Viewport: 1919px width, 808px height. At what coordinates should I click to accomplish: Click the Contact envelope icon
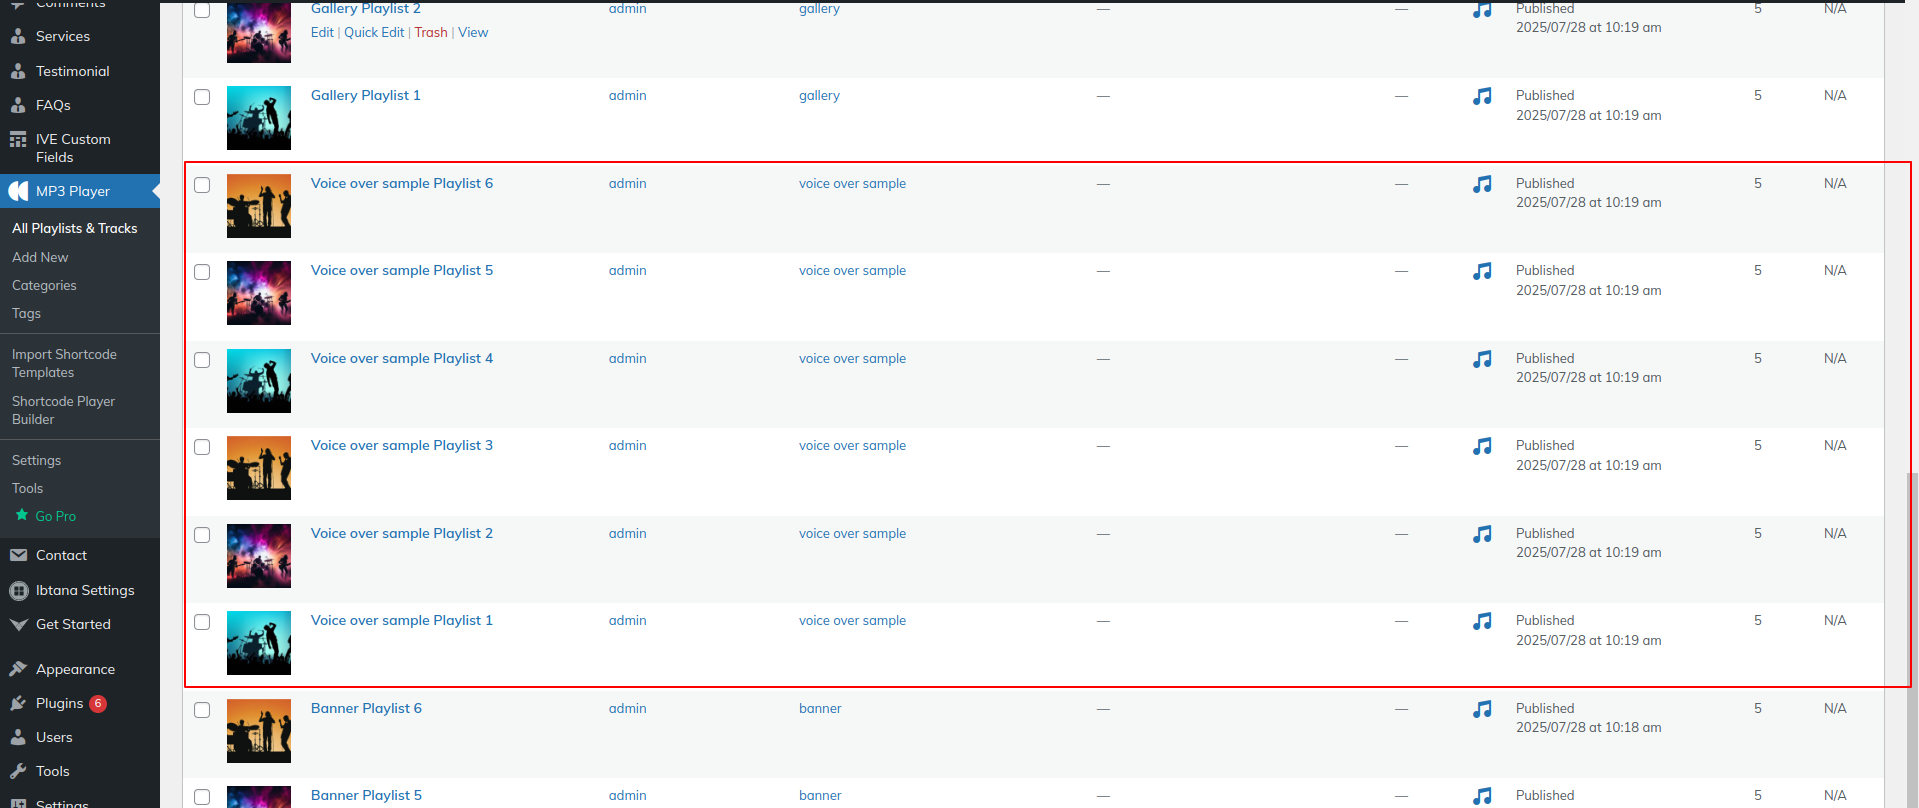coord(18,555)
